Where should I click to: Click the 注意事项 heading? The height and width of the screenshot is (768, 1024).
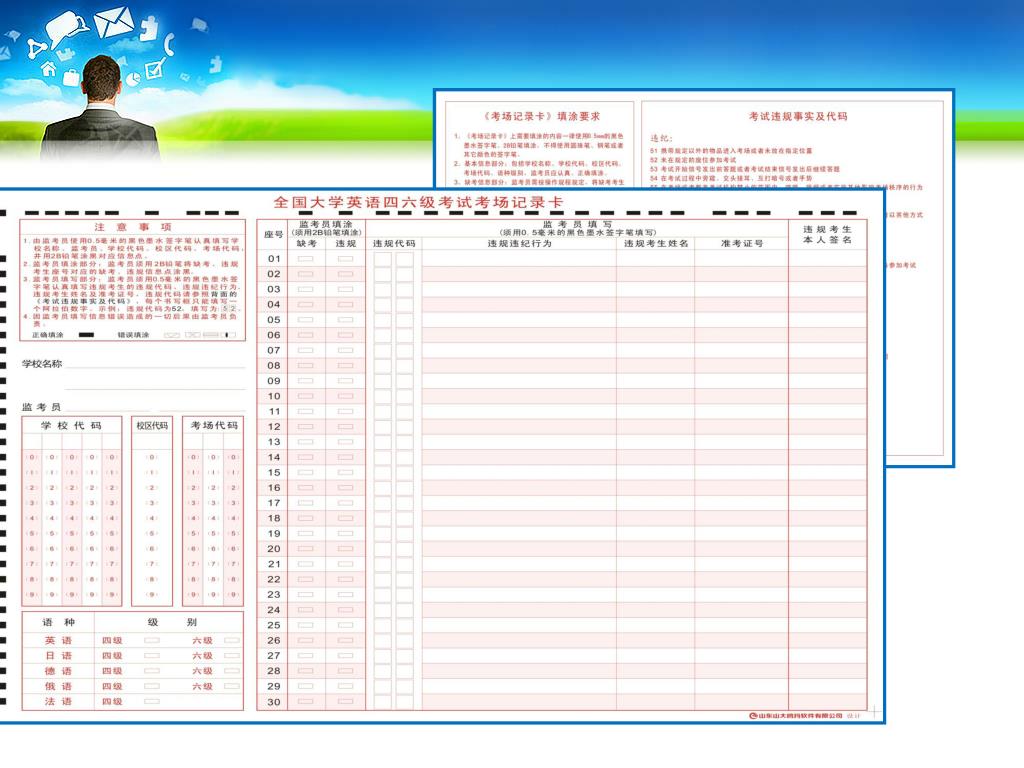pyautogui.click(x=133, y=227)
